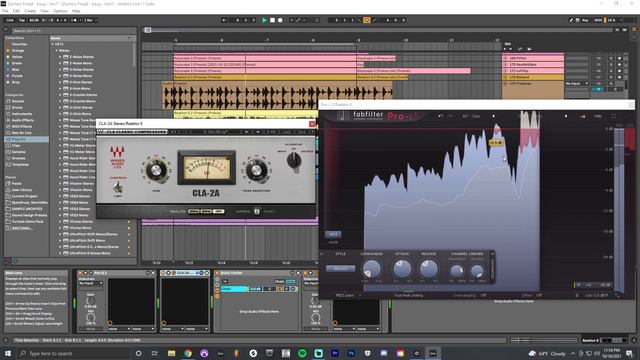Open Spotify from the taskbar
The height and width of the screenshot is (360, 640).
(302, 353)
